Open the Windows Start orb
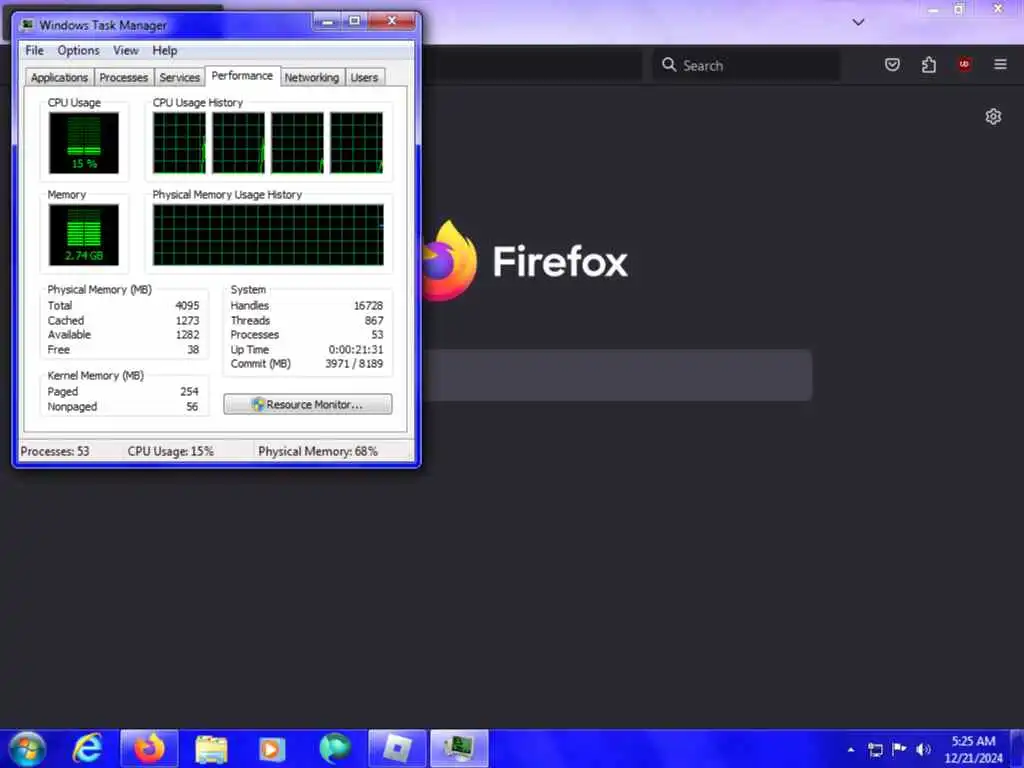The width and height of the screenshot is (1024, 768). point(27,749)
